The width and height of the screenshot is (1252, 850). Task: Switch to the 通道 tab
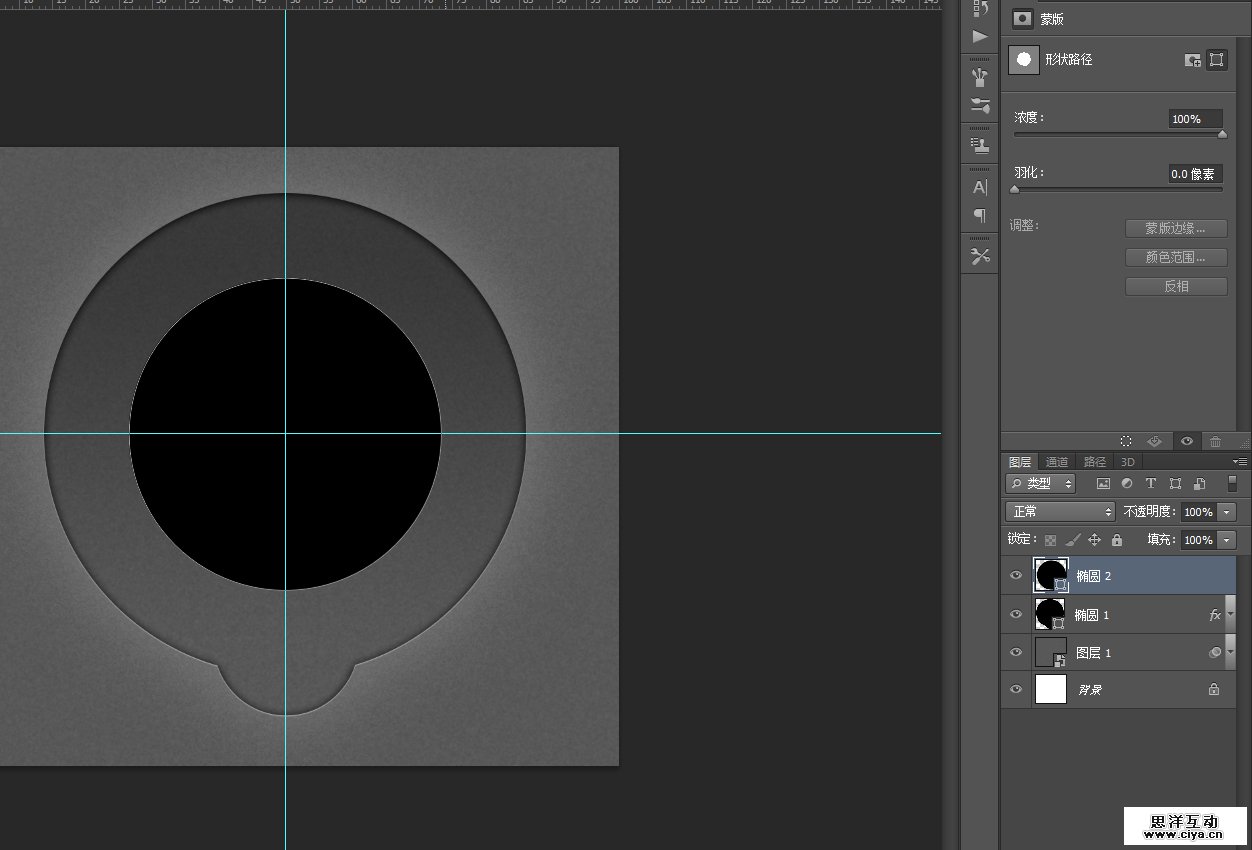(x=1057, y=462)
